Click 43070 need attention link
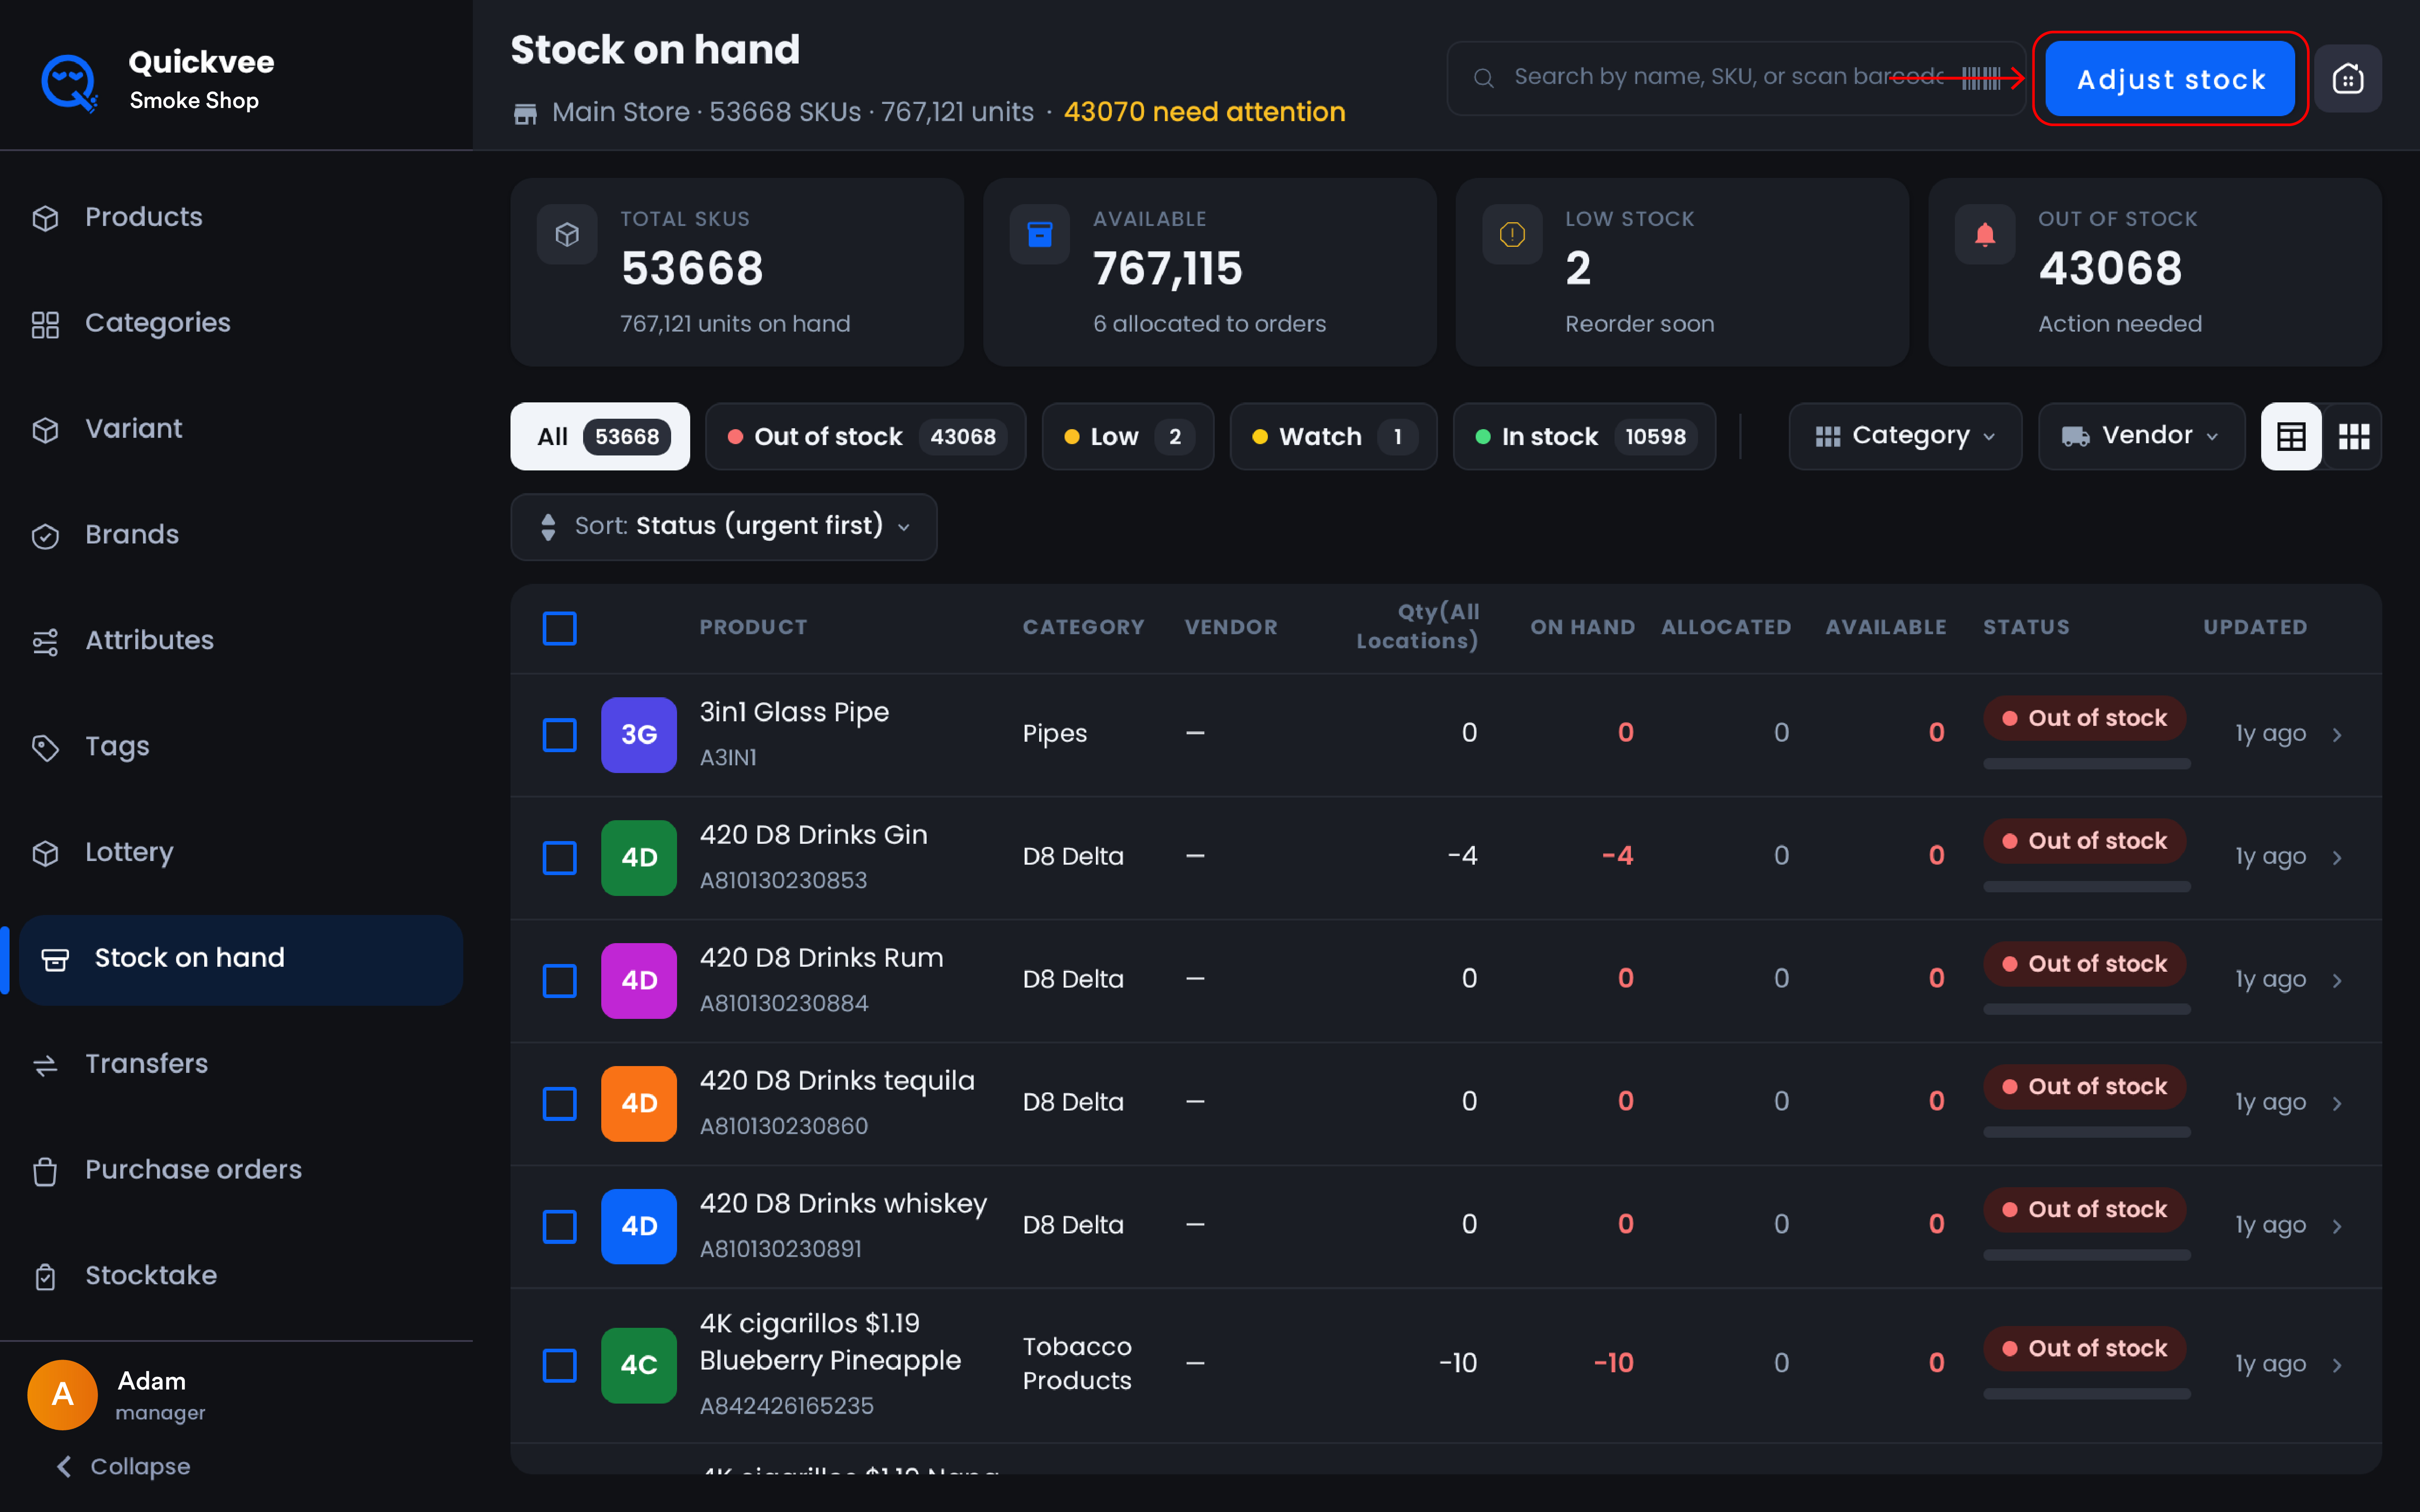 click(1204, 112)
